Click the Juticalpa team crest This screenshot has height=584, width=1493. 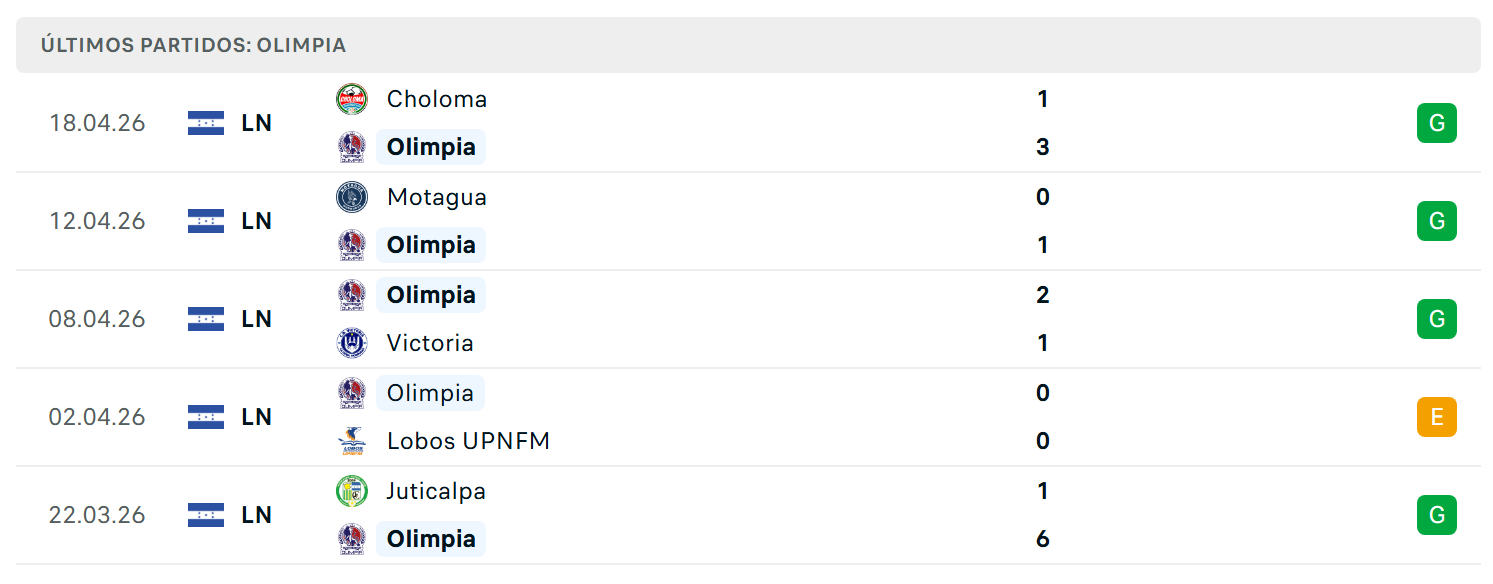[x=352, y=491]
